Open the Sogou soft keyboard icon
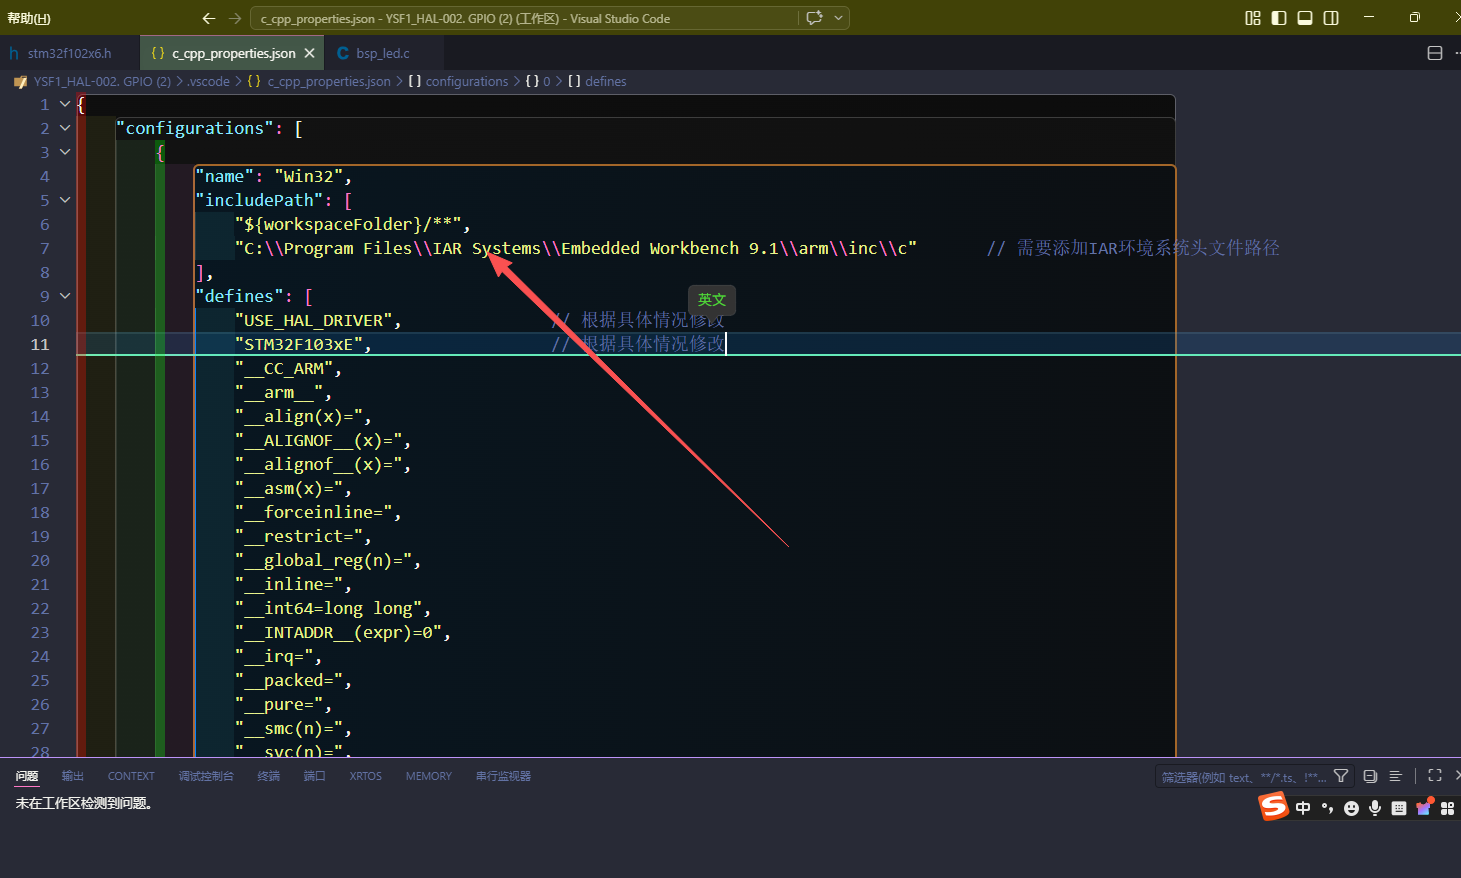Screen dimensions: 1461x878 (x=1399, y=808)
